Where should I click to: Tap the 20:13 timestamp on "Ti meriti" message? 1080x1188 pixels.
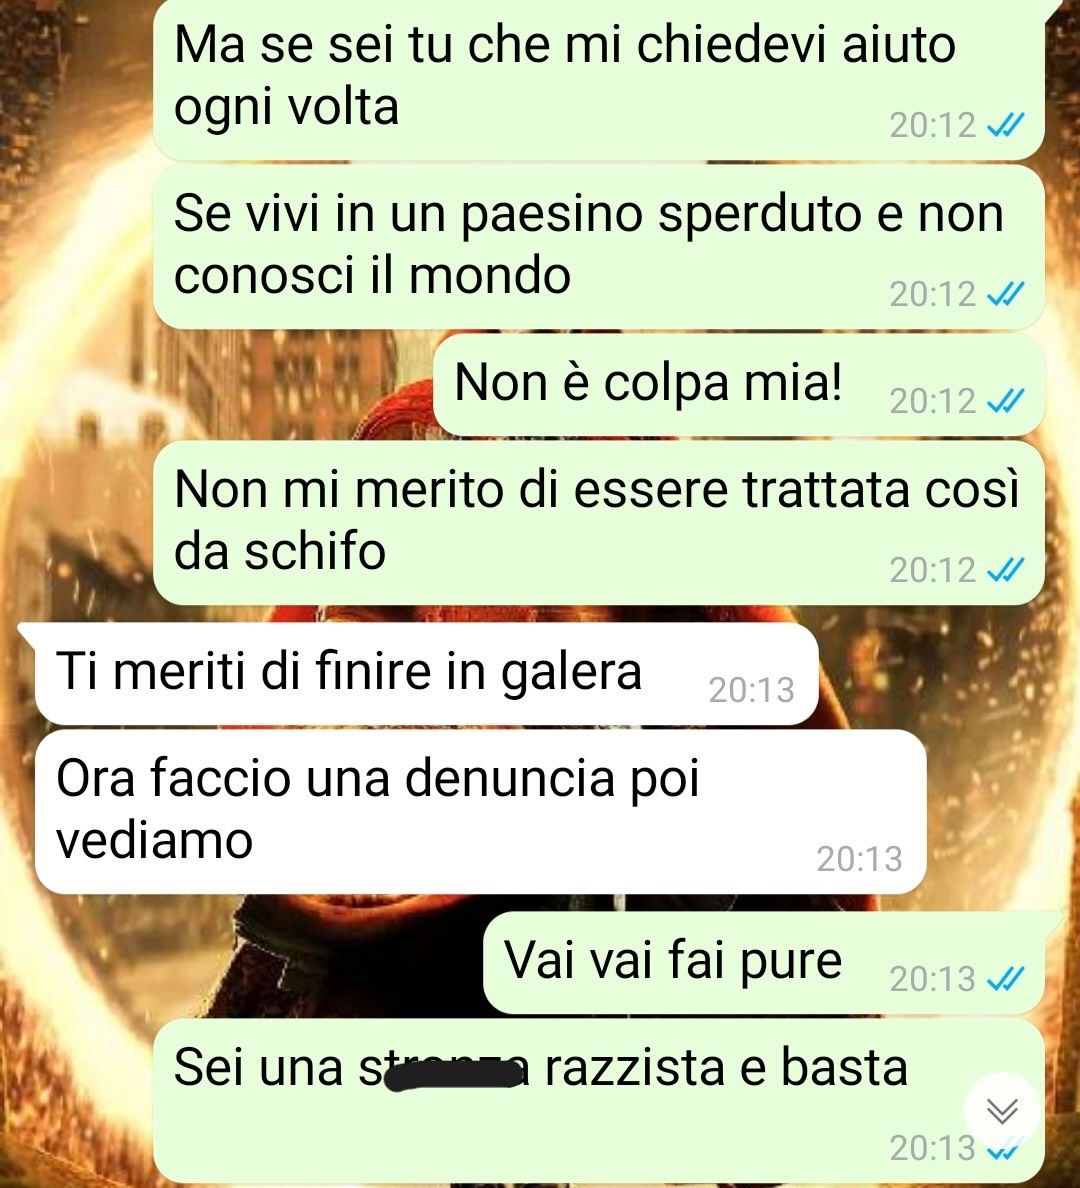pyautogui.click(x=751, y=689)
